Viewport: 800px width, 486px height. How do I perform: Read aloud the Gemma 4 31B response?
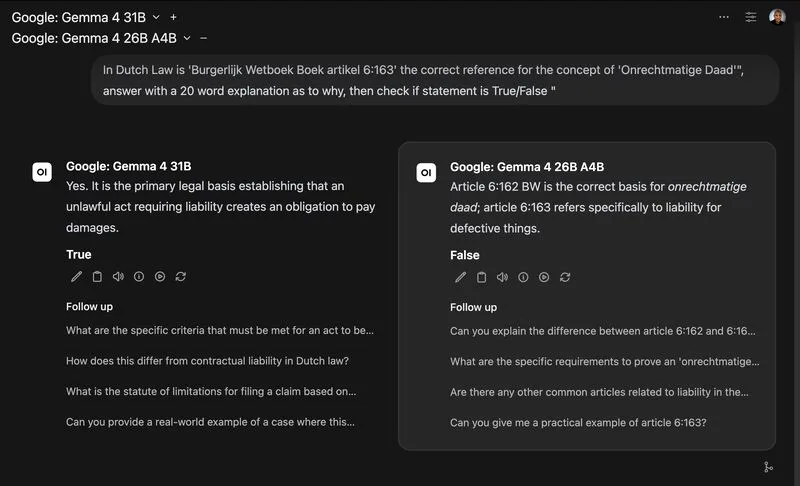point(118,276)
